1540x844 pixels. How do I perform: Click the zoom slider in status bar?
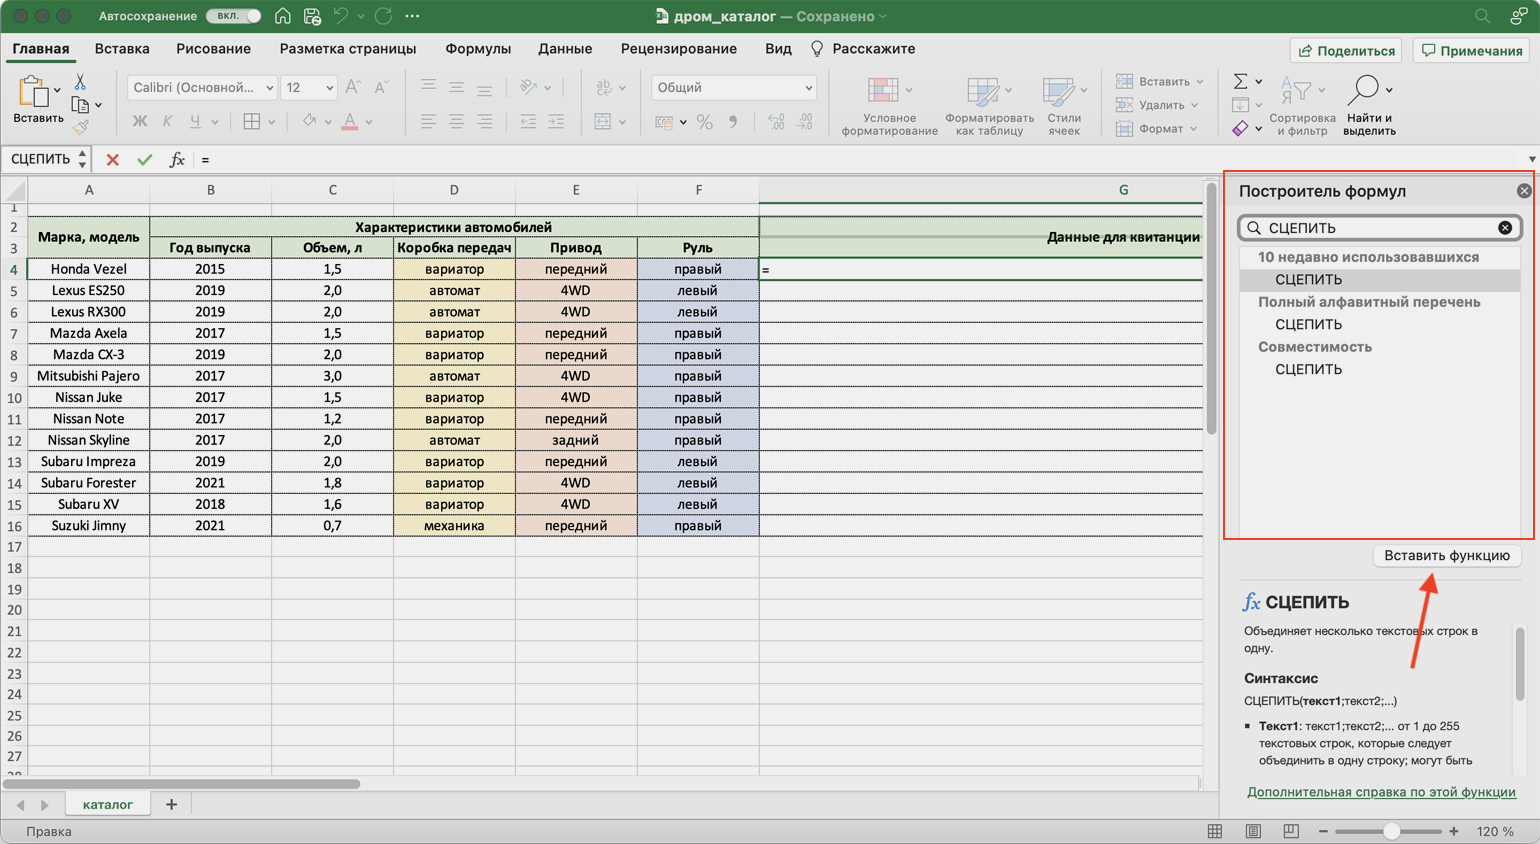point(1390,831)
